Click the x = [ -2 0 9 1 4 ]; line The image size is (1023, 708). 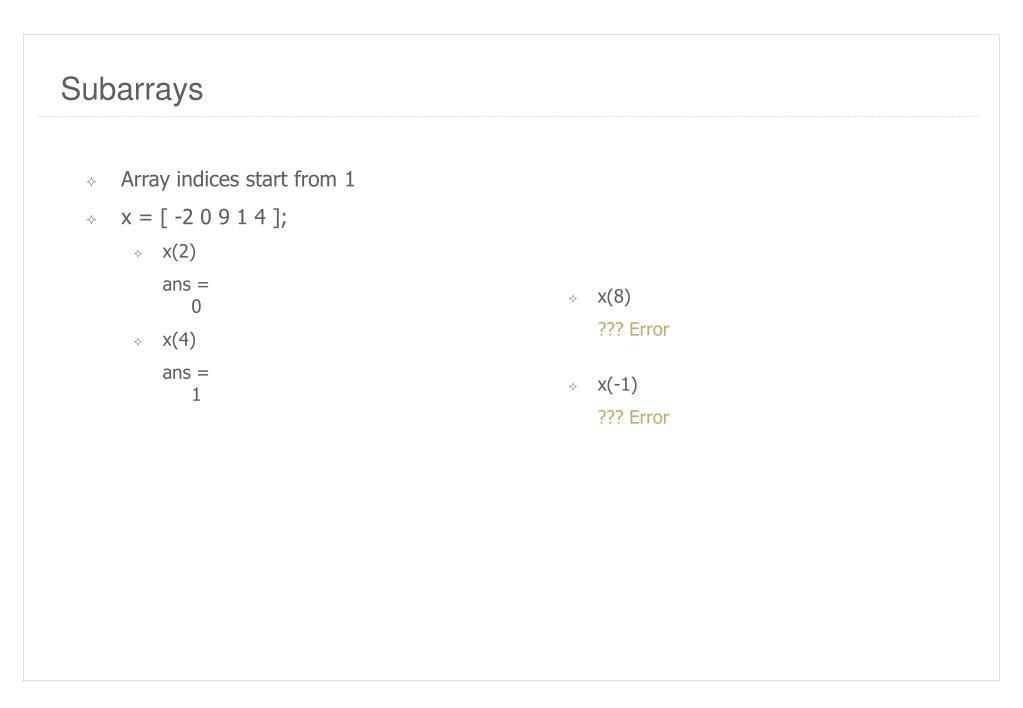pyautogui.click(x=204, y=217)
